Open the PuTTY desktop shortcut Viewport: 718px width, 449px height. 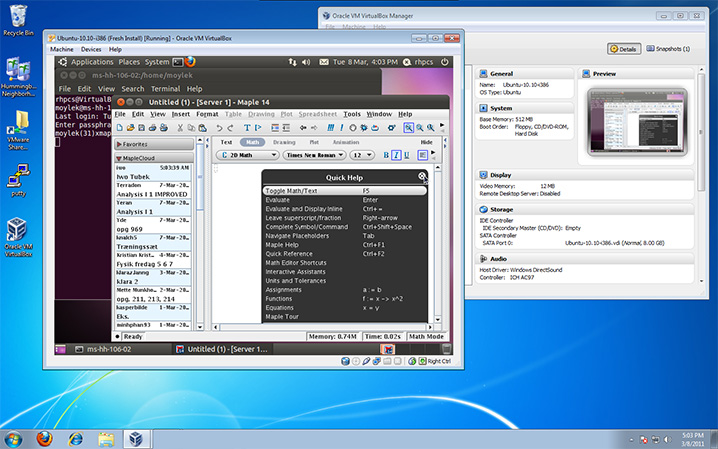[18, 181]
